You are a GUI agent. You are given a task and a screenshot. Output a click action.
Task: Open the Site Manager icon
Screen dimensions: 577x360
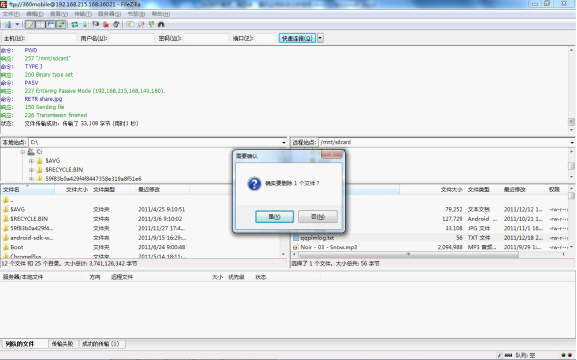point(8,25)
